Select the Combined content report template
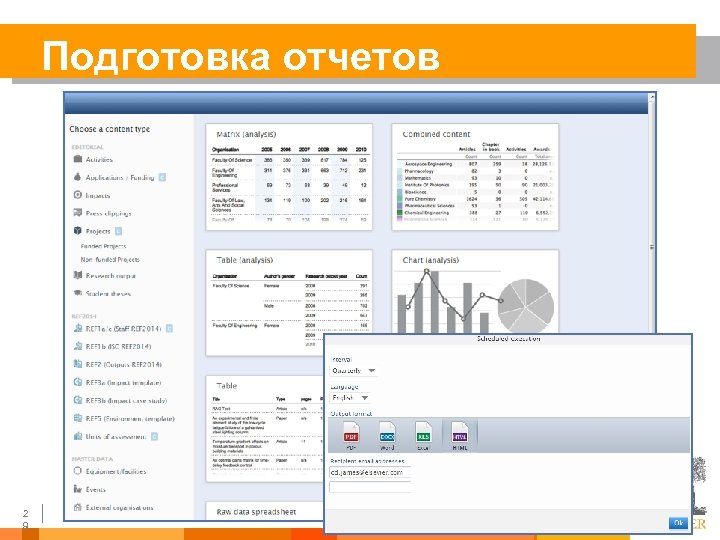Screen dimensions: 720x540 pyautogui.click(x=475, y=177)
